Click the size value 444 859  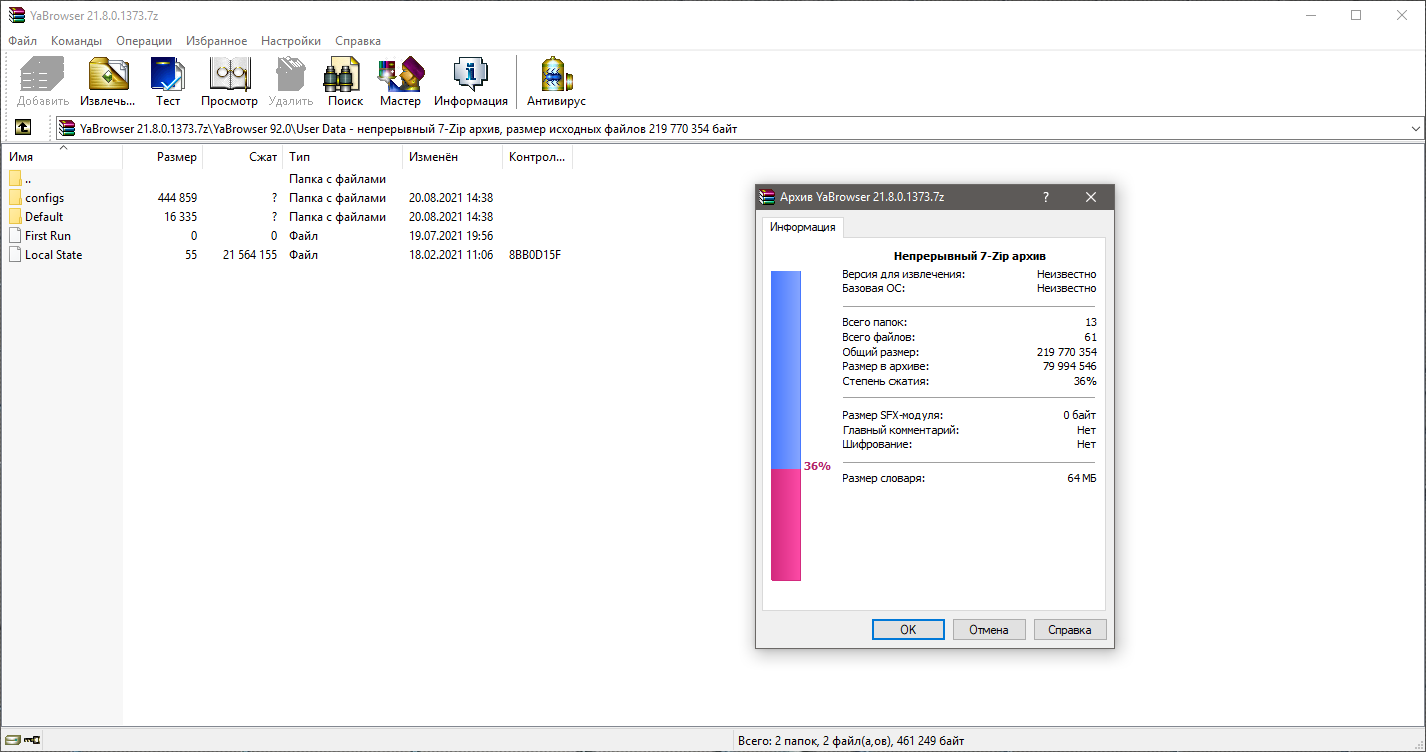pos(177,198)
